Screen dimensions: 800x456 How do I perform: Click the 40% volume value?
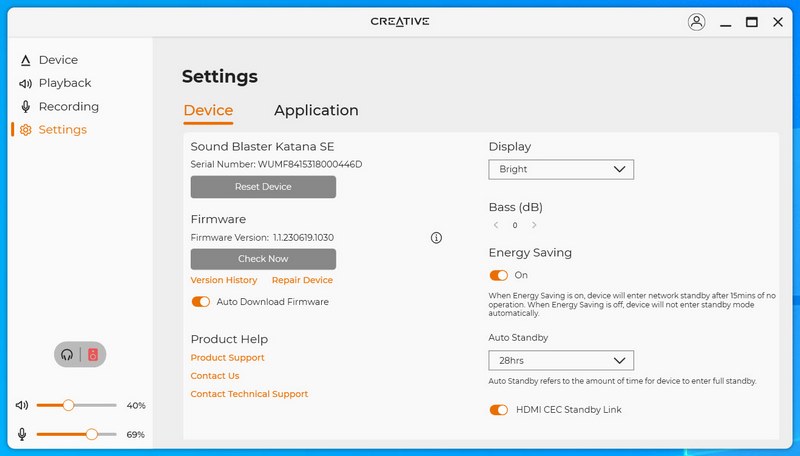click(136, 406)
